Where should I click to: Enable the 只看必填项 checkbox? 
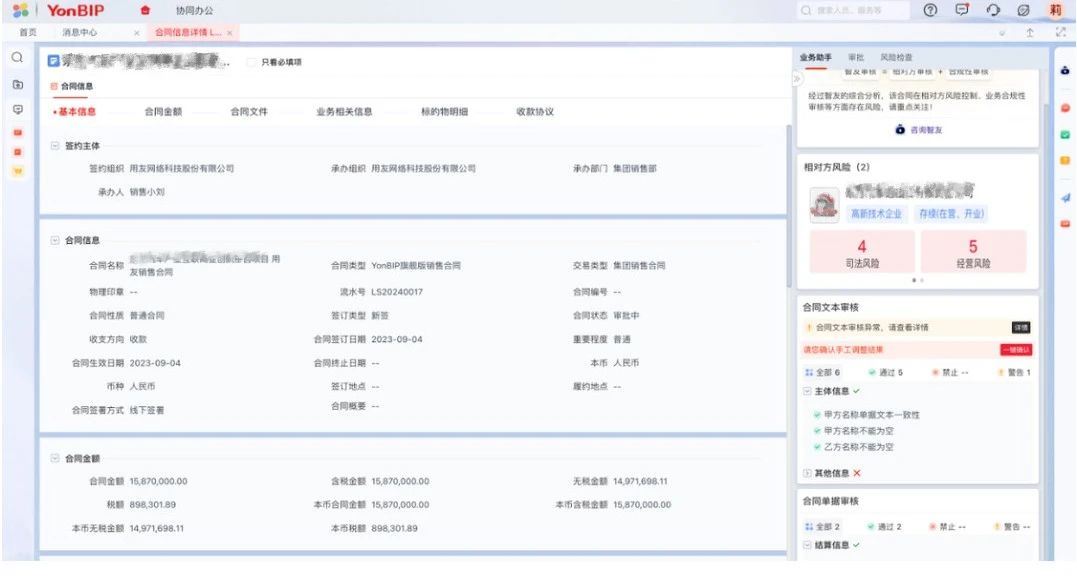coord(251,63)
